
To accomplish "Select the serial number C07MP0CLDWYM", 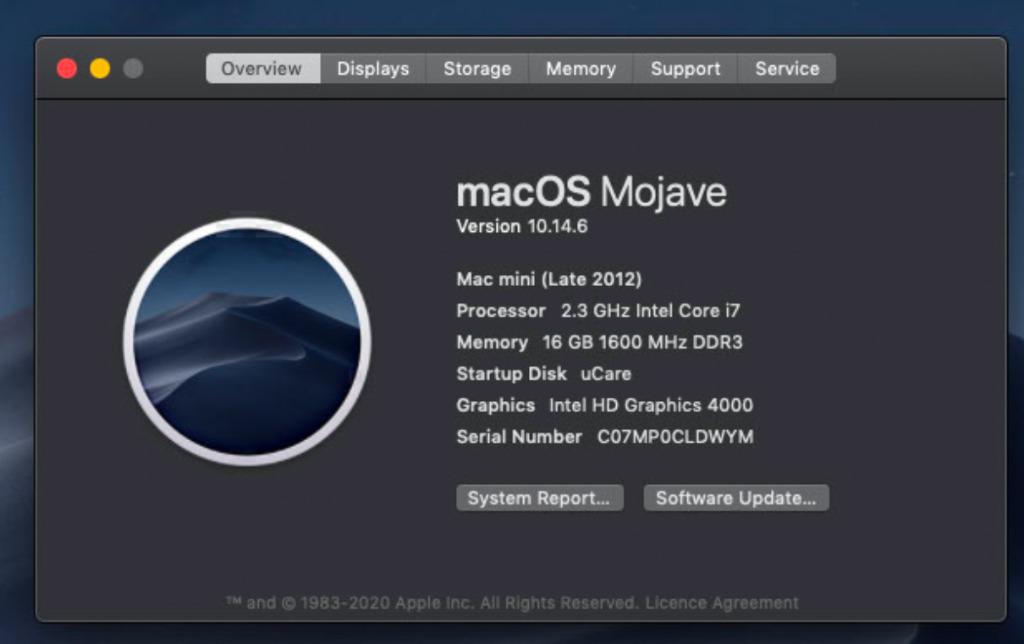I will [675, 437].
